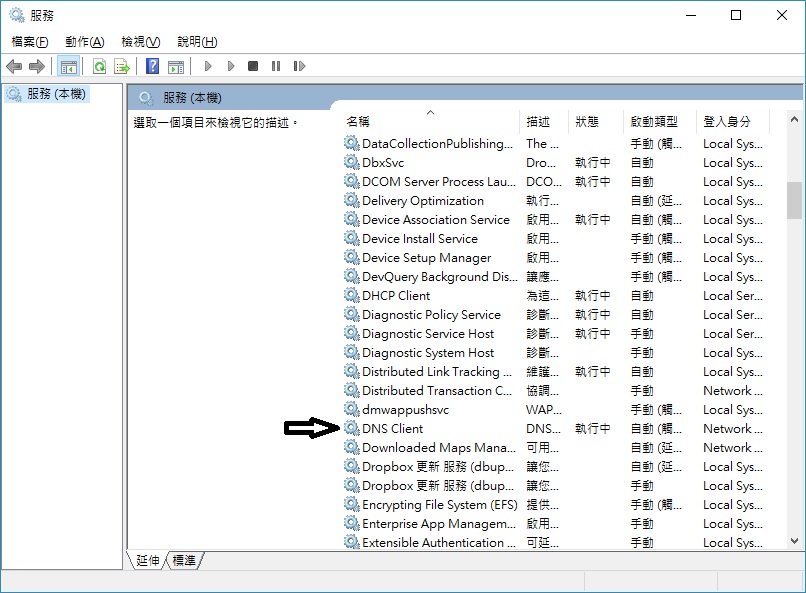Click the Pause service icon

[x=276, y=66]
